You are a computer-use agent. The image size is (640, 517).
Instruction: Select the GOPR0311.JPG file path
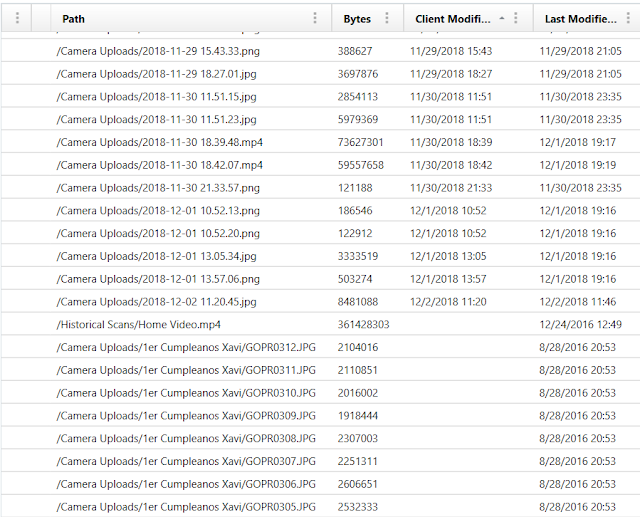tap(186, 371)
